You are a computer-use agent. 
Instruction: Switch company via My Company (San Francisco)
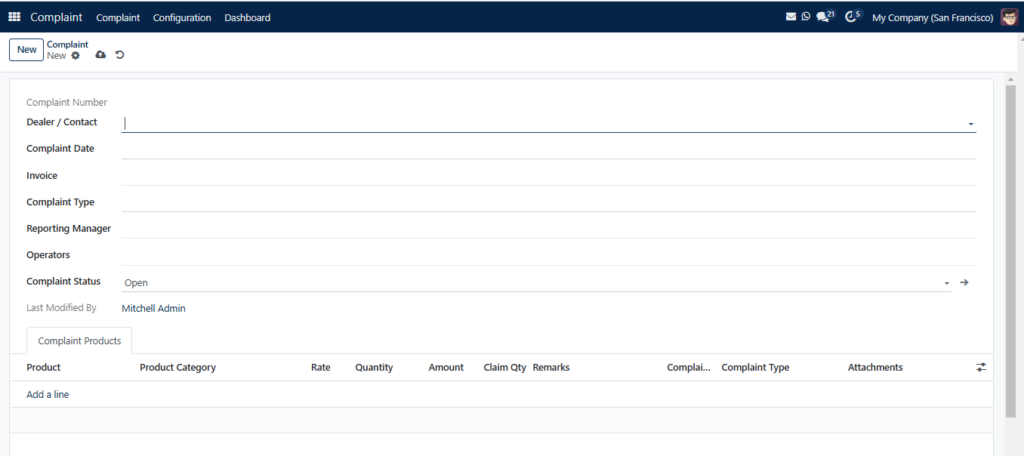pos(933,18)
